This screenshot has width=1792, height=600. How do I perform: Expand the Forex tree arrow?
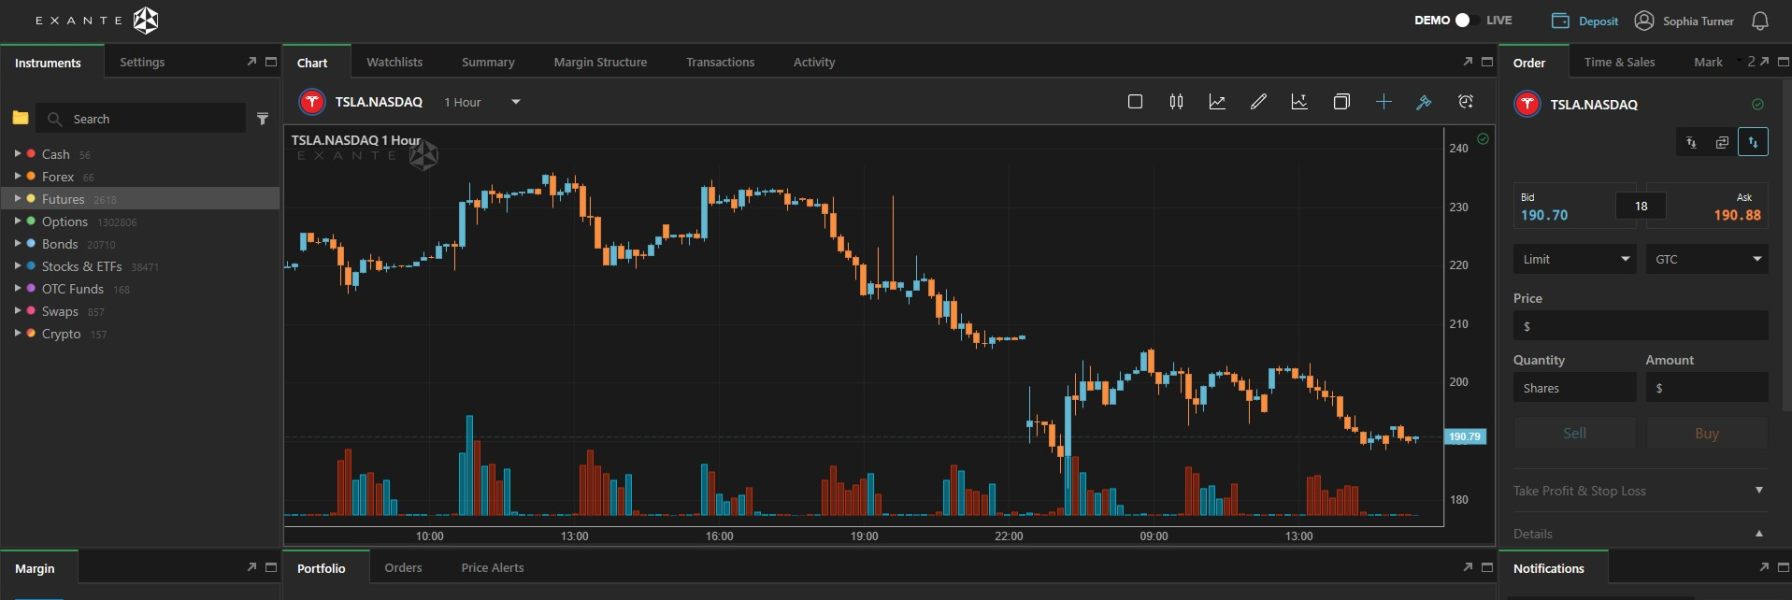[x=17, y=176]
